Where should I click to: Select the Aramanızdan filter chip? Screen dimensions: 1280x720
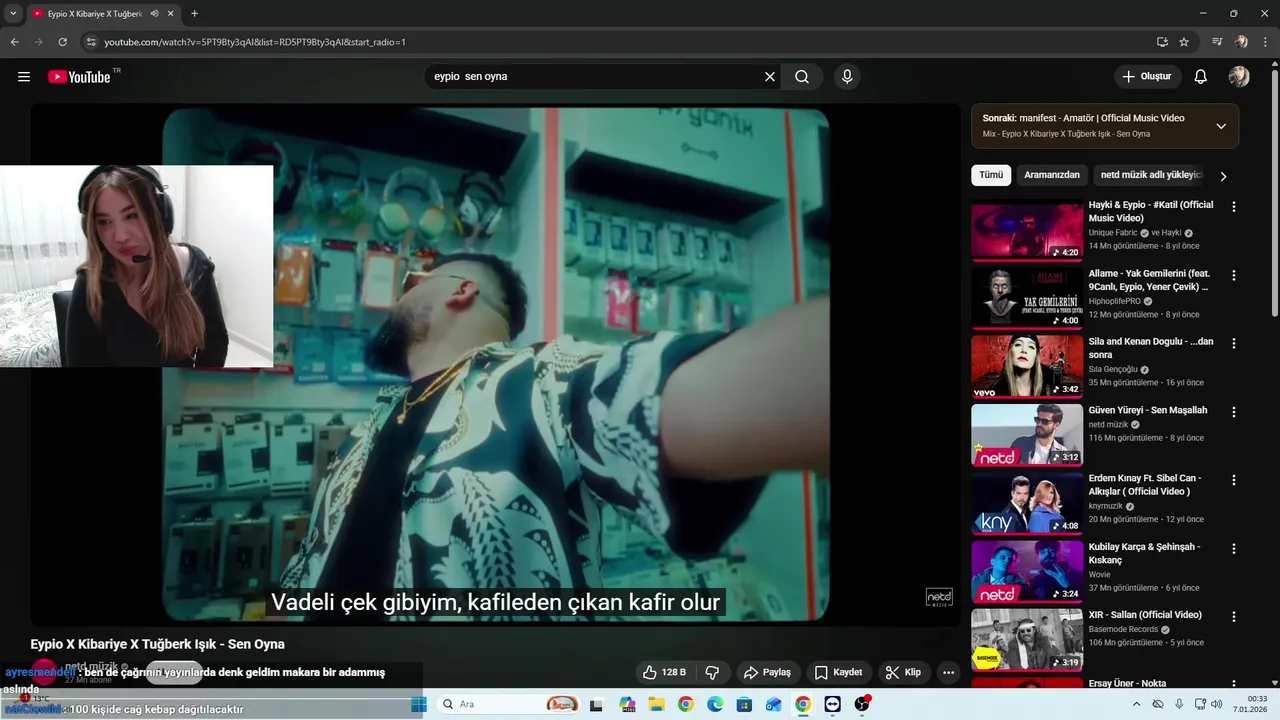click(1052, 175)
